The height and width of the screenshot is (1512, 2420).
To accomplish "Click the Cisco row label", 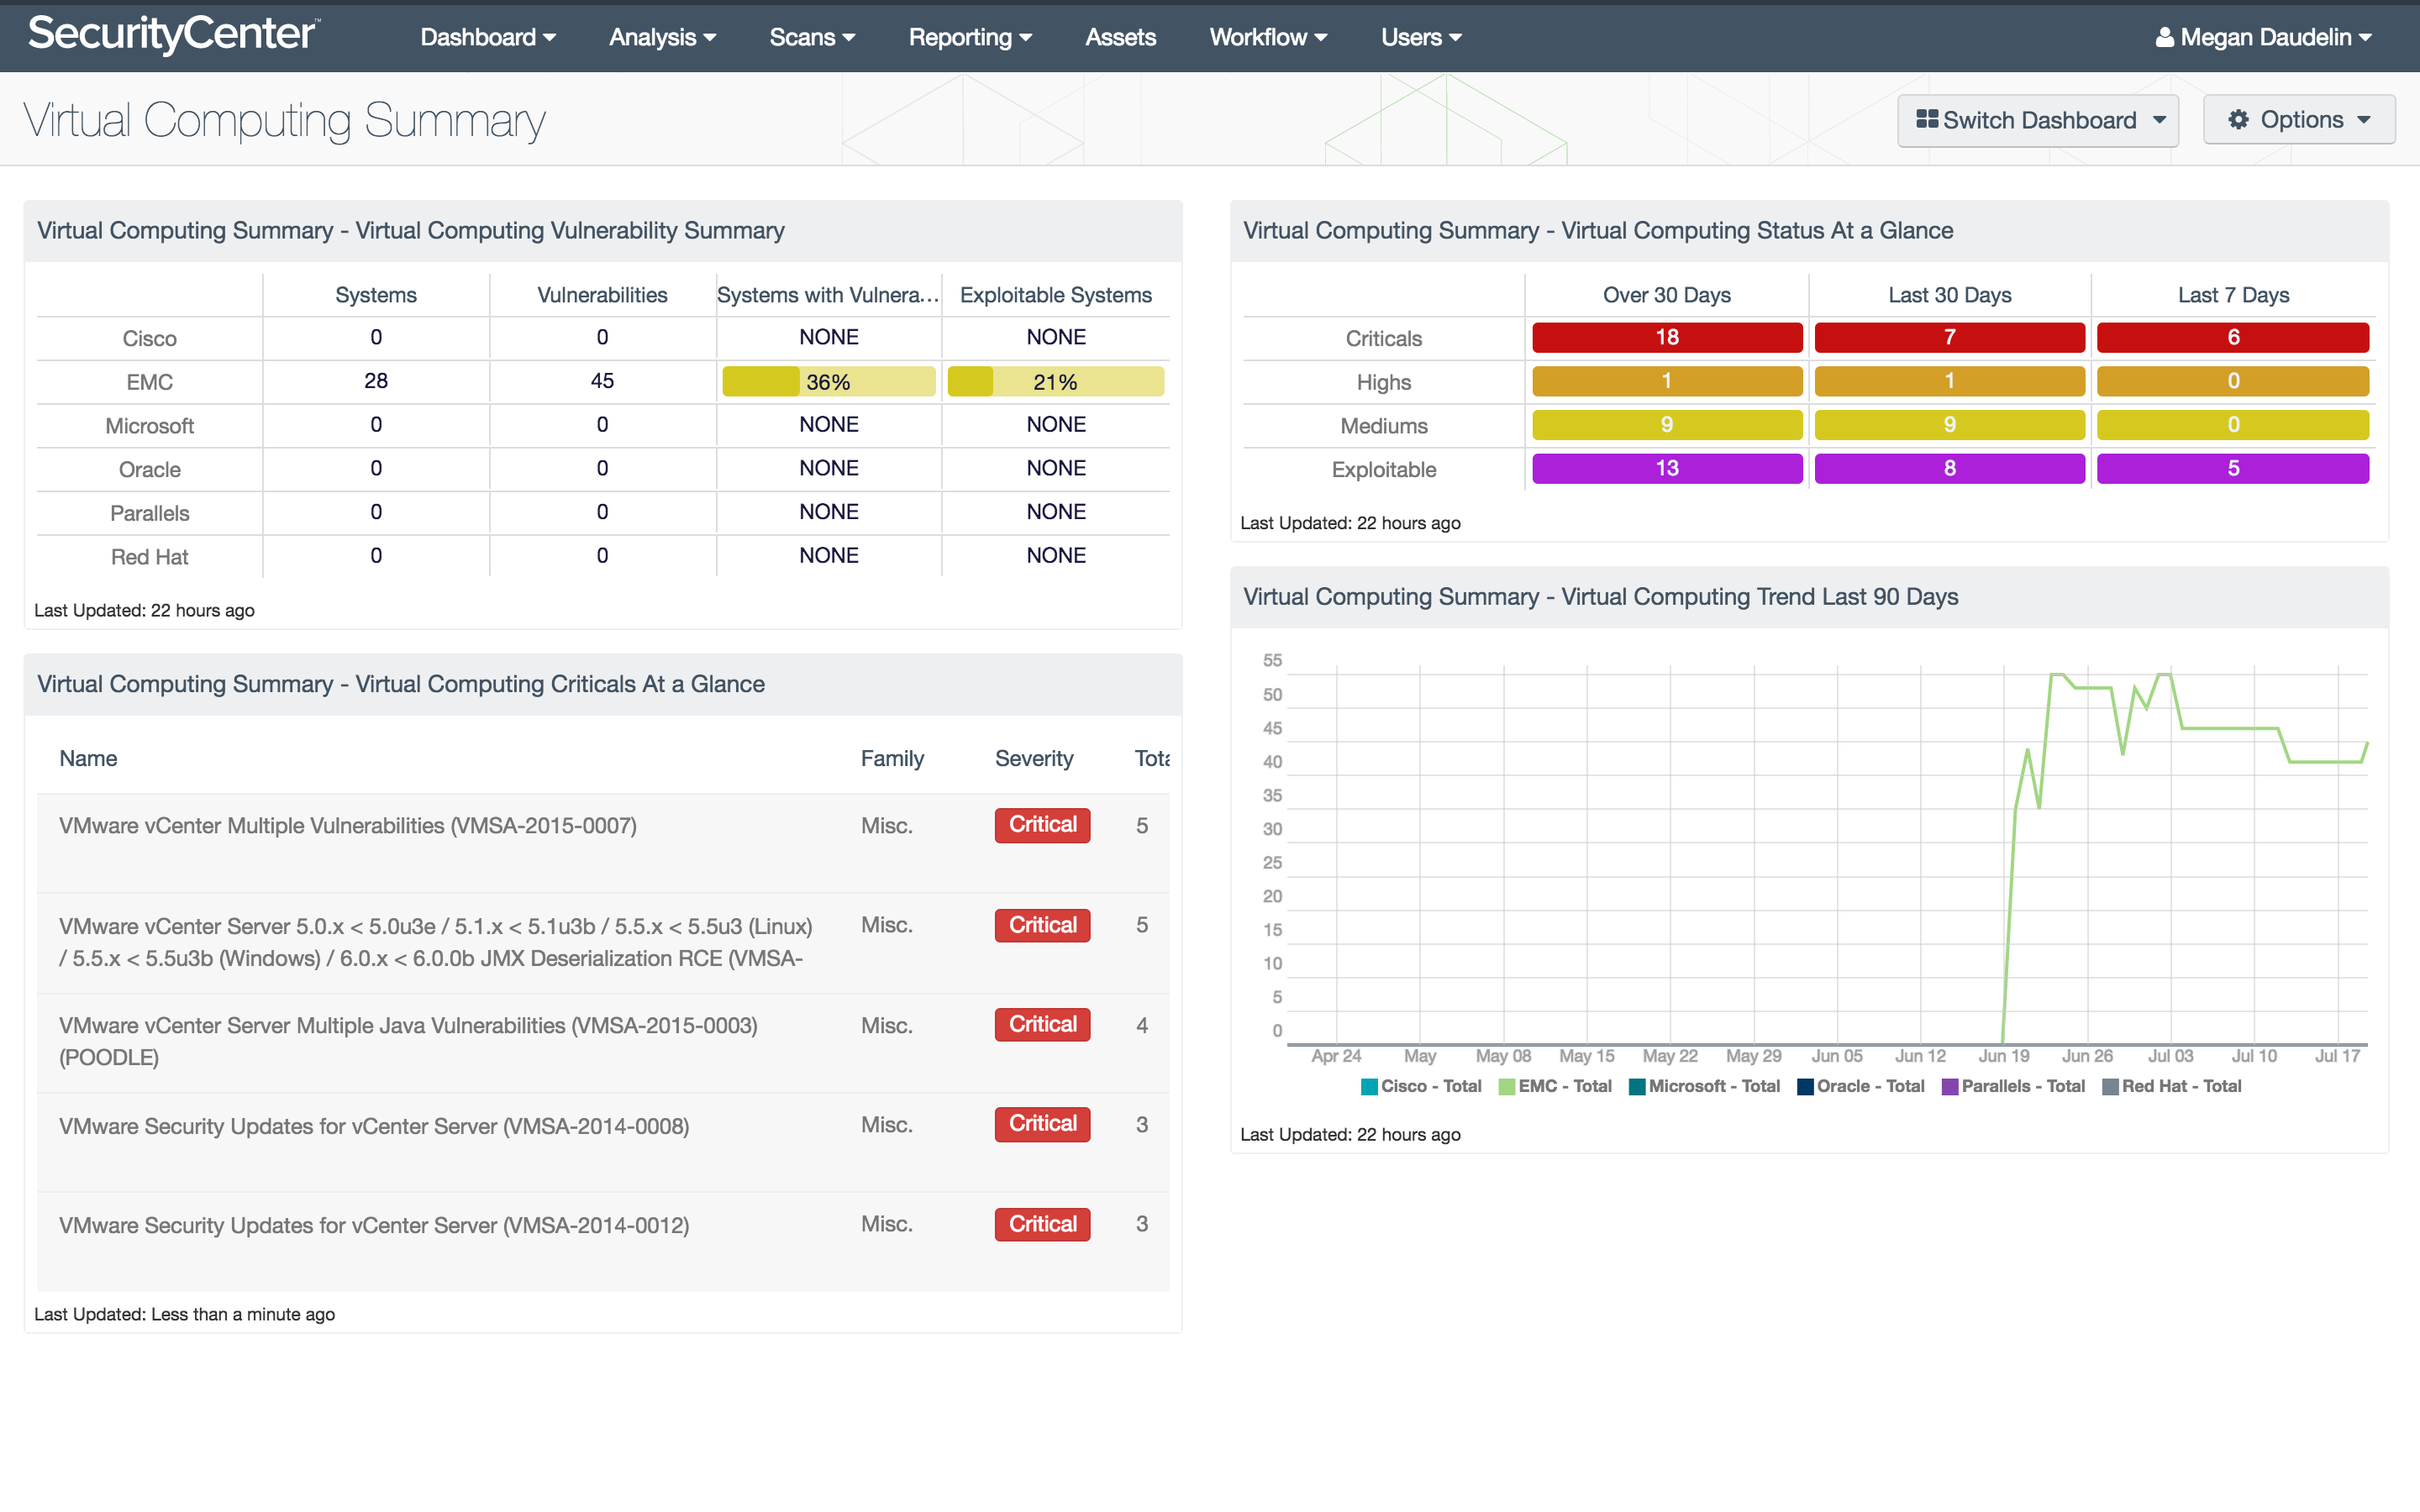I will 149,339.
